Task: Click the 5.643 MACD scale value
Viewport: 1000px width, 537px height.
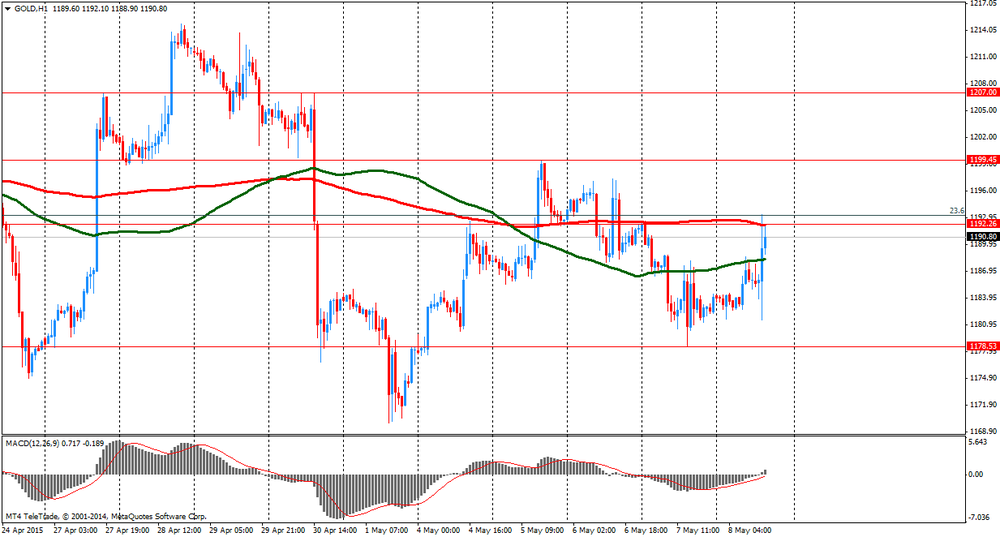Action: coord(978,442)
